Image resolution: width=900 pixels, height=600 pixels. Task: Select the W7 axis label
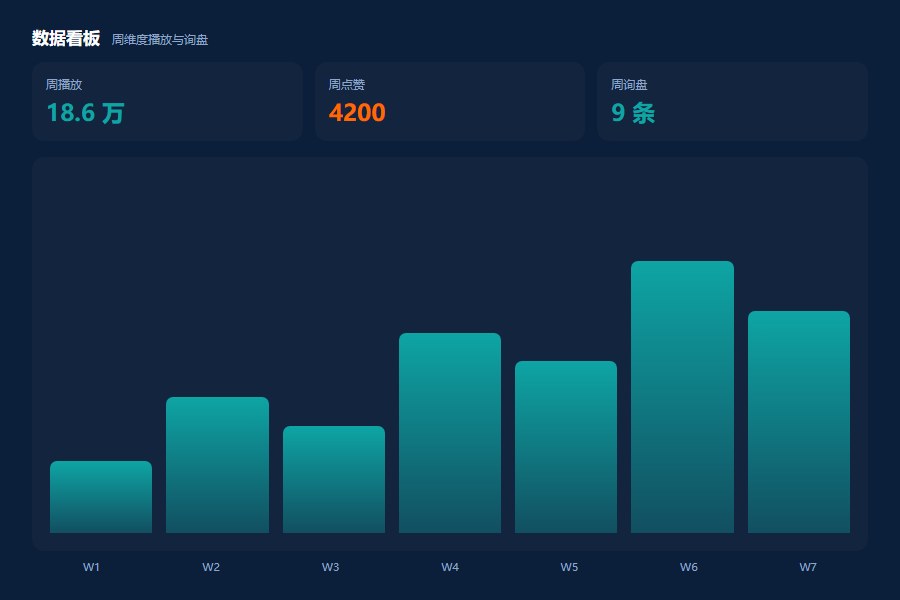pos(808,567)
